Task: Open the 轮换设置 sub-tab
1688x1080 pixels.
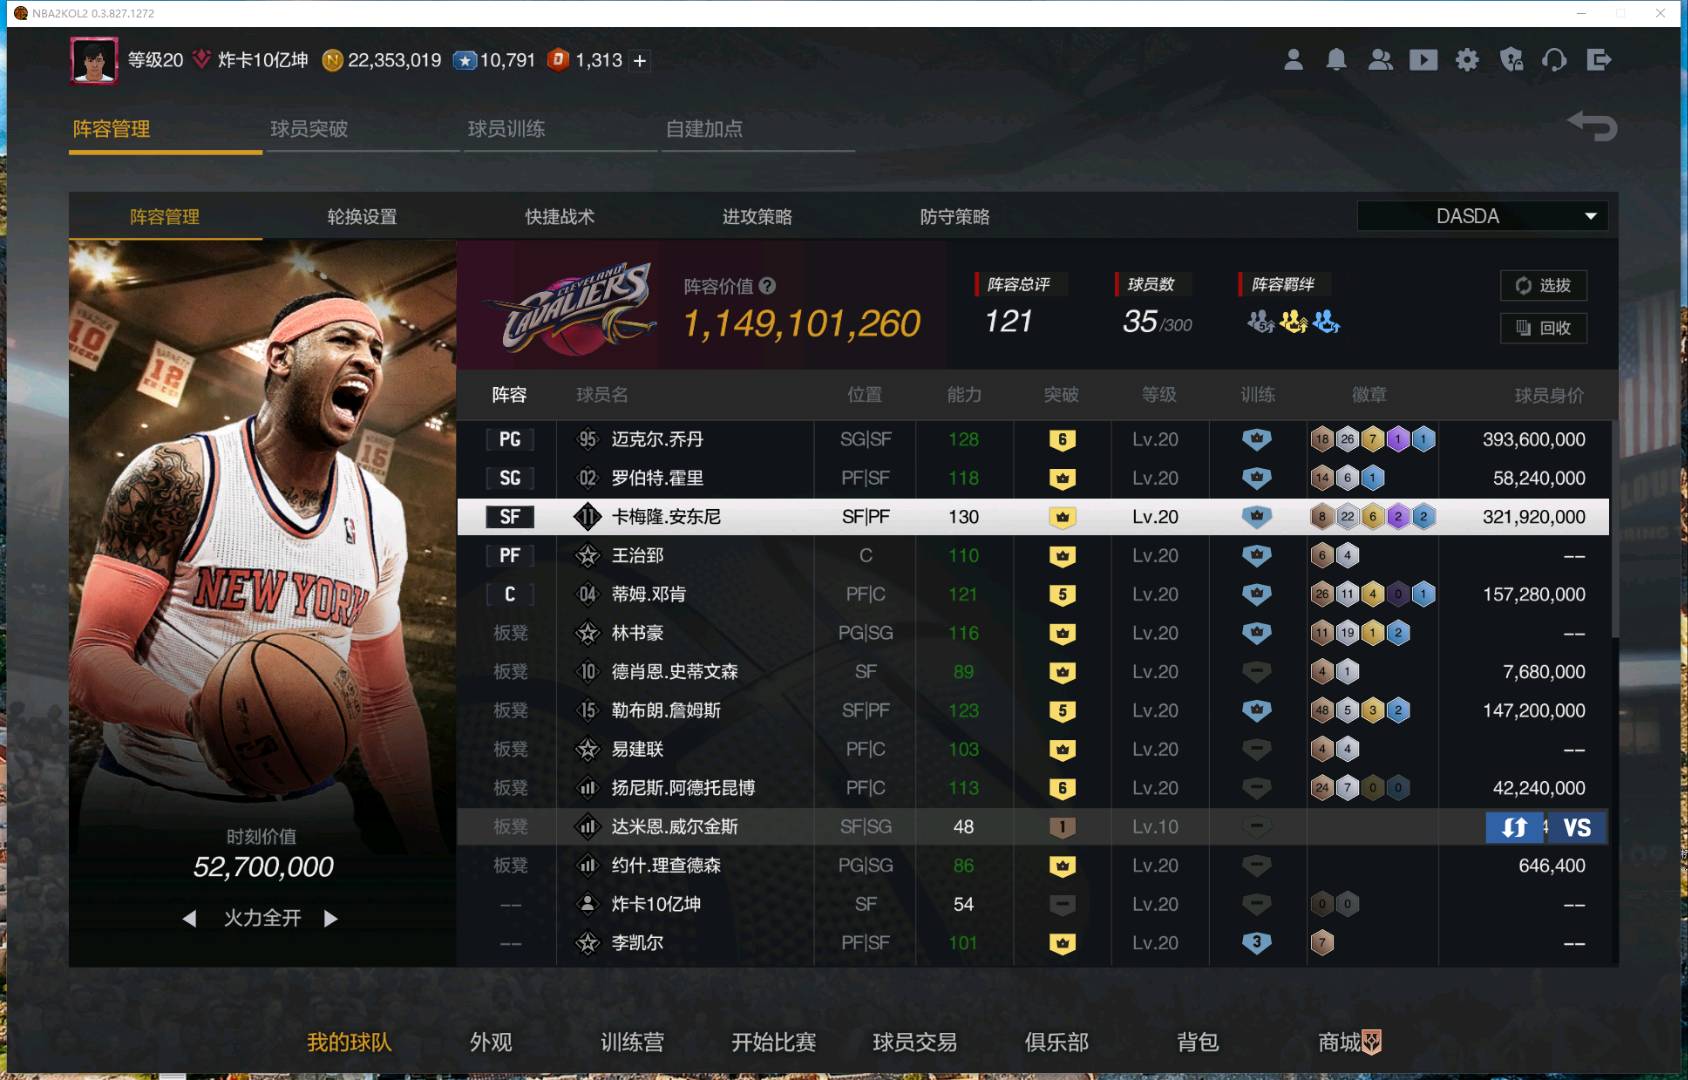Action: (x=362, y=217)
